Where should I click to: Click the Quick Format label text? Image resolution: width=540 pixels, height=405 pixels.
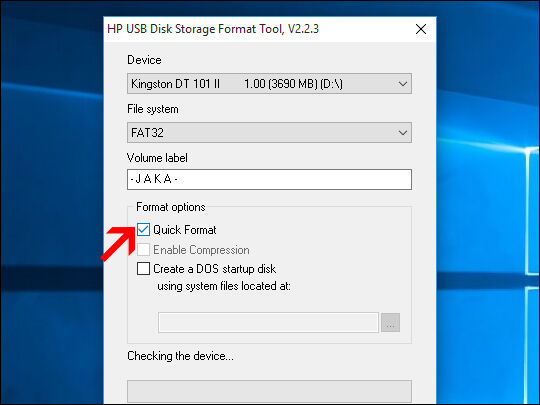[185, 230]
